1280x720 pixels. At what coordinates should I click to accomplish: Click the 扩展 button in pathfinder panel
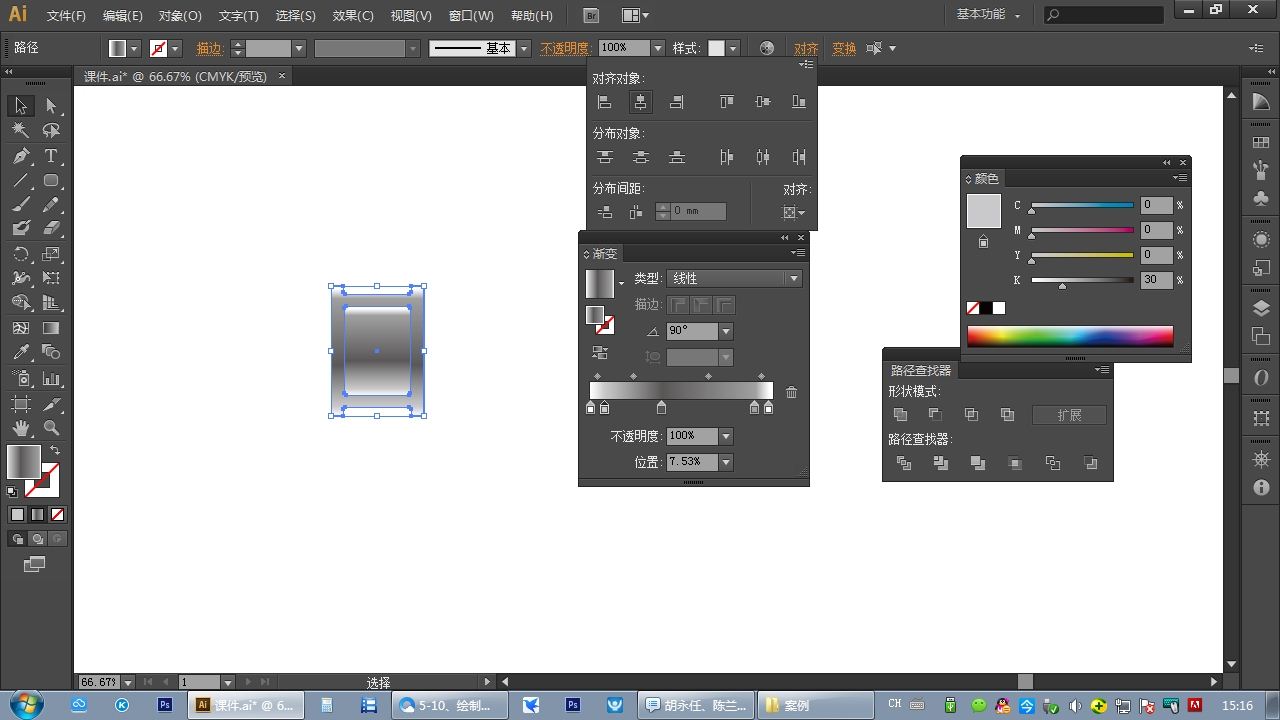tap(1070, 415)
